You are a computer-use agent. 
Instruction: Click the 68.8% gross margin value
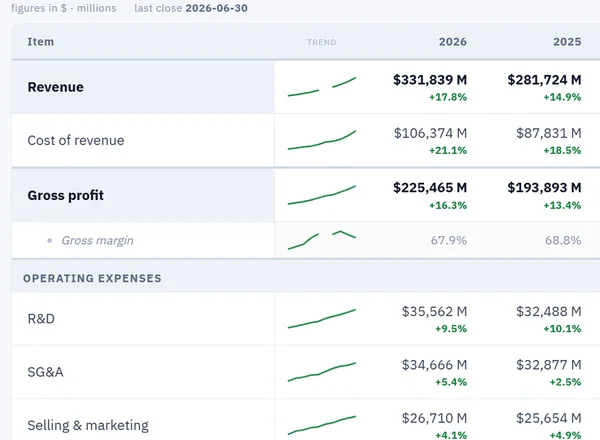pos(563,240)
